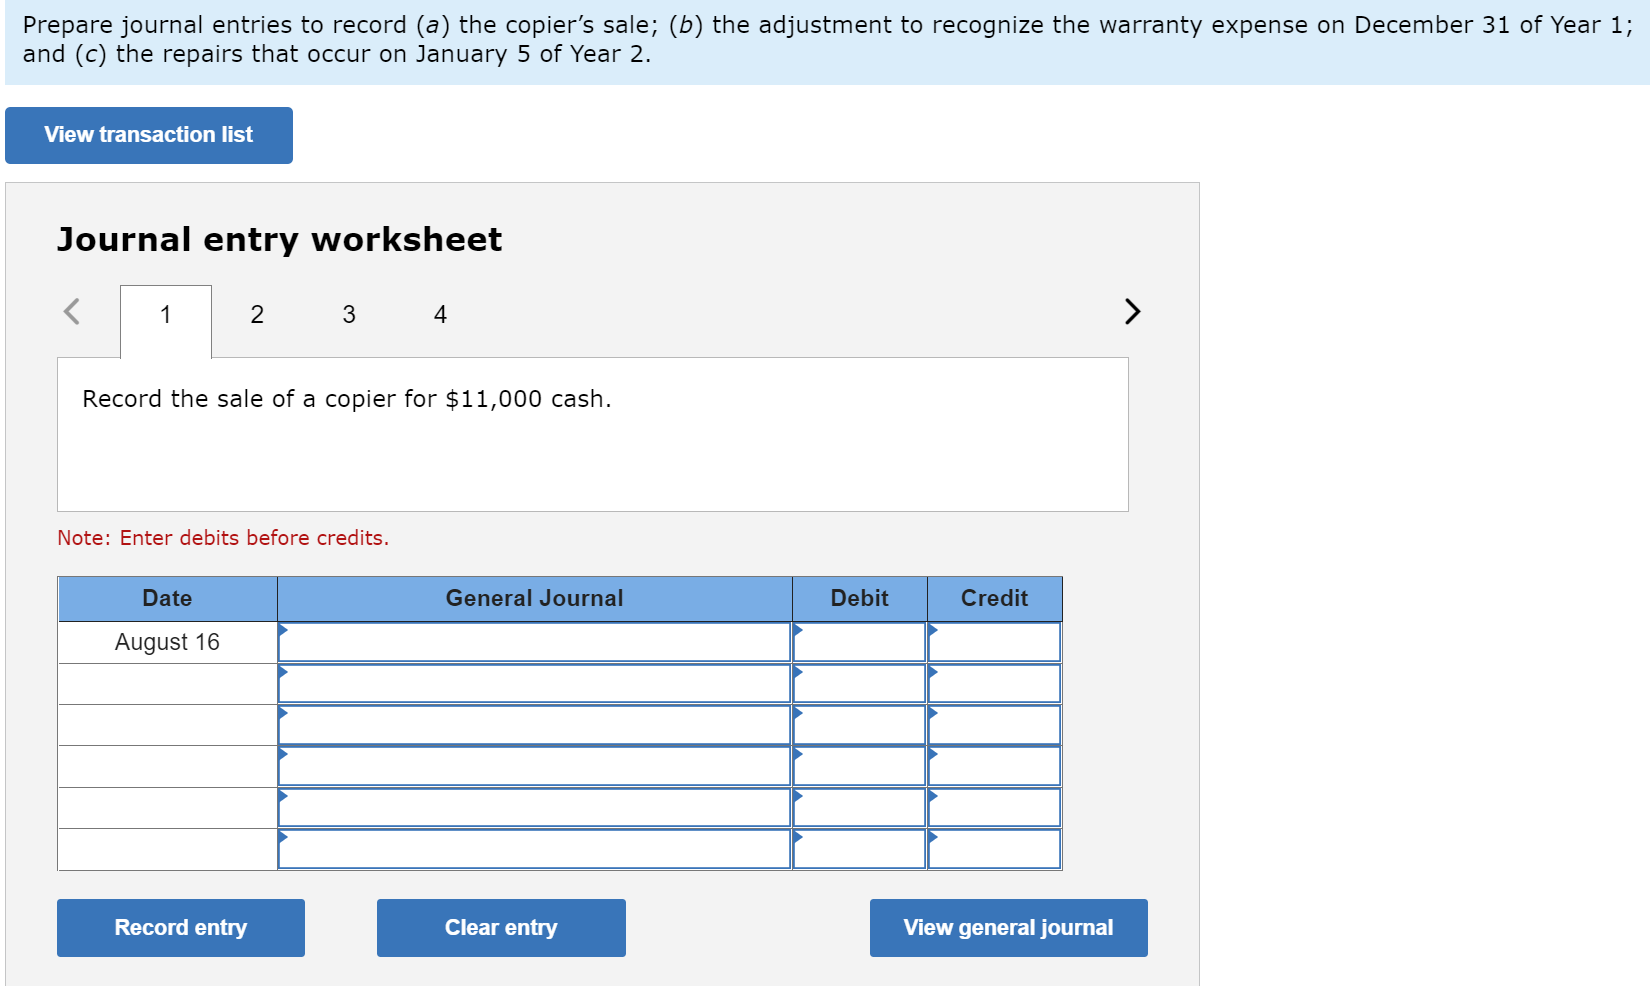Switch to worksheet tab 2

click(257, 315)
